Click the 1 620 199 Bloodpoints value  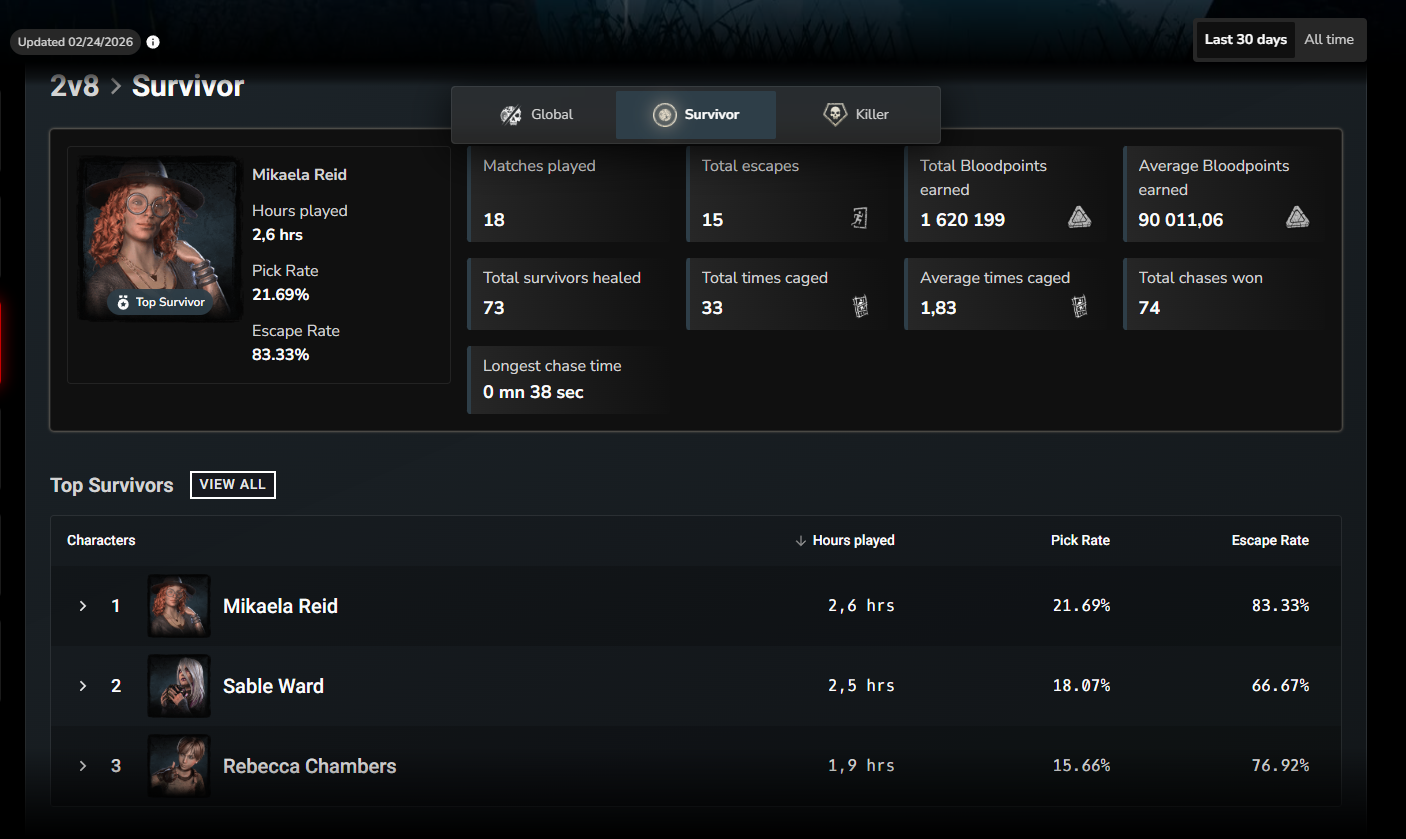point(962,220)
